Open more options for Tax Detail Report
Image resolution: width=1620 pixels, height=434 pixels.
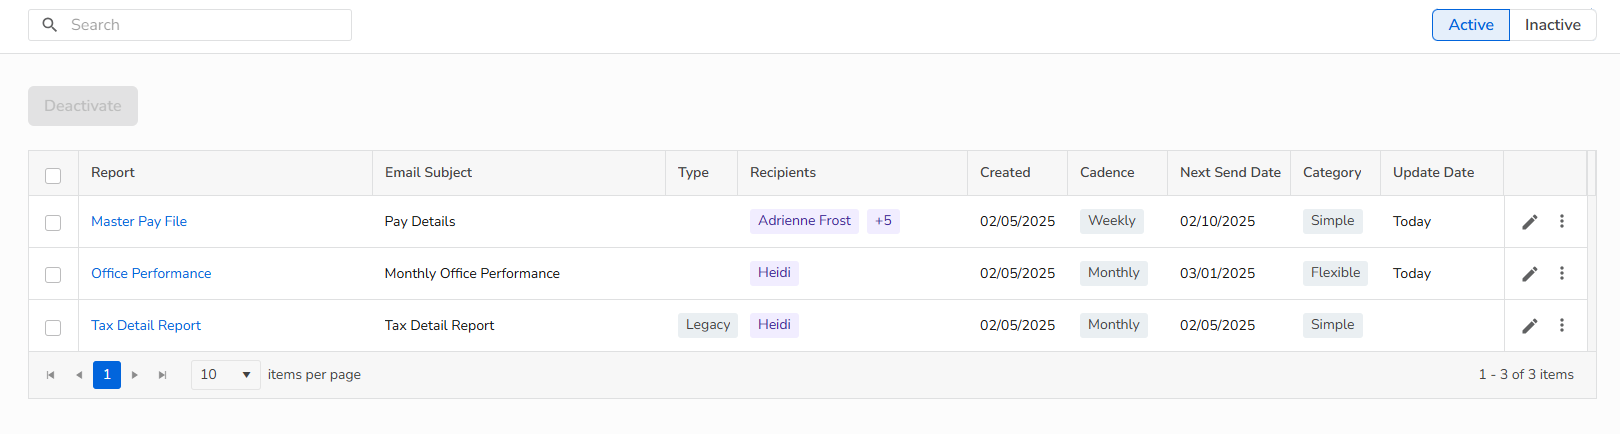1562,325
